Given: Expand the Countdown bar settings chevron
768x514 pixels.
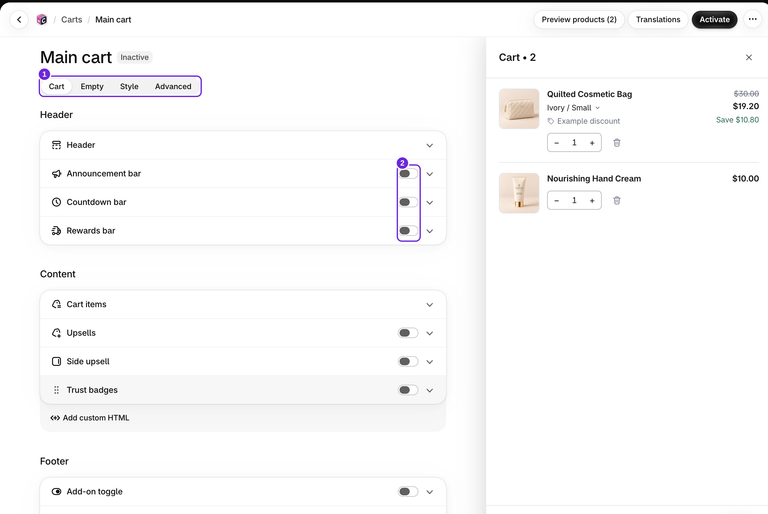Looking at the screenshot, I should point(430,202).
